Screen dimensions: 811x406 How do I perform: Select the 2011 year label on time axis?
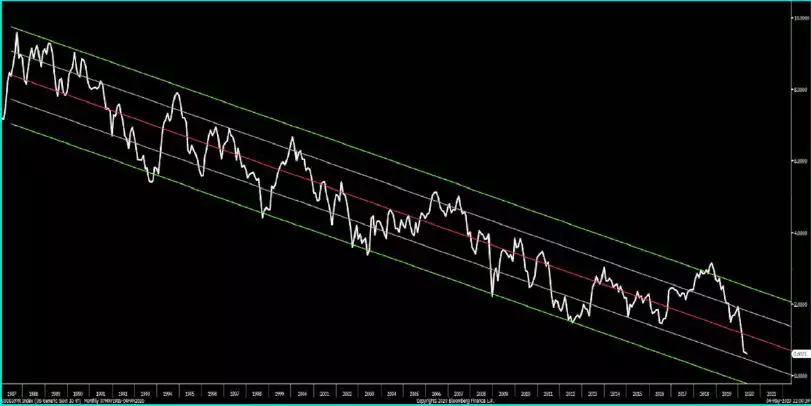[548, 394]
